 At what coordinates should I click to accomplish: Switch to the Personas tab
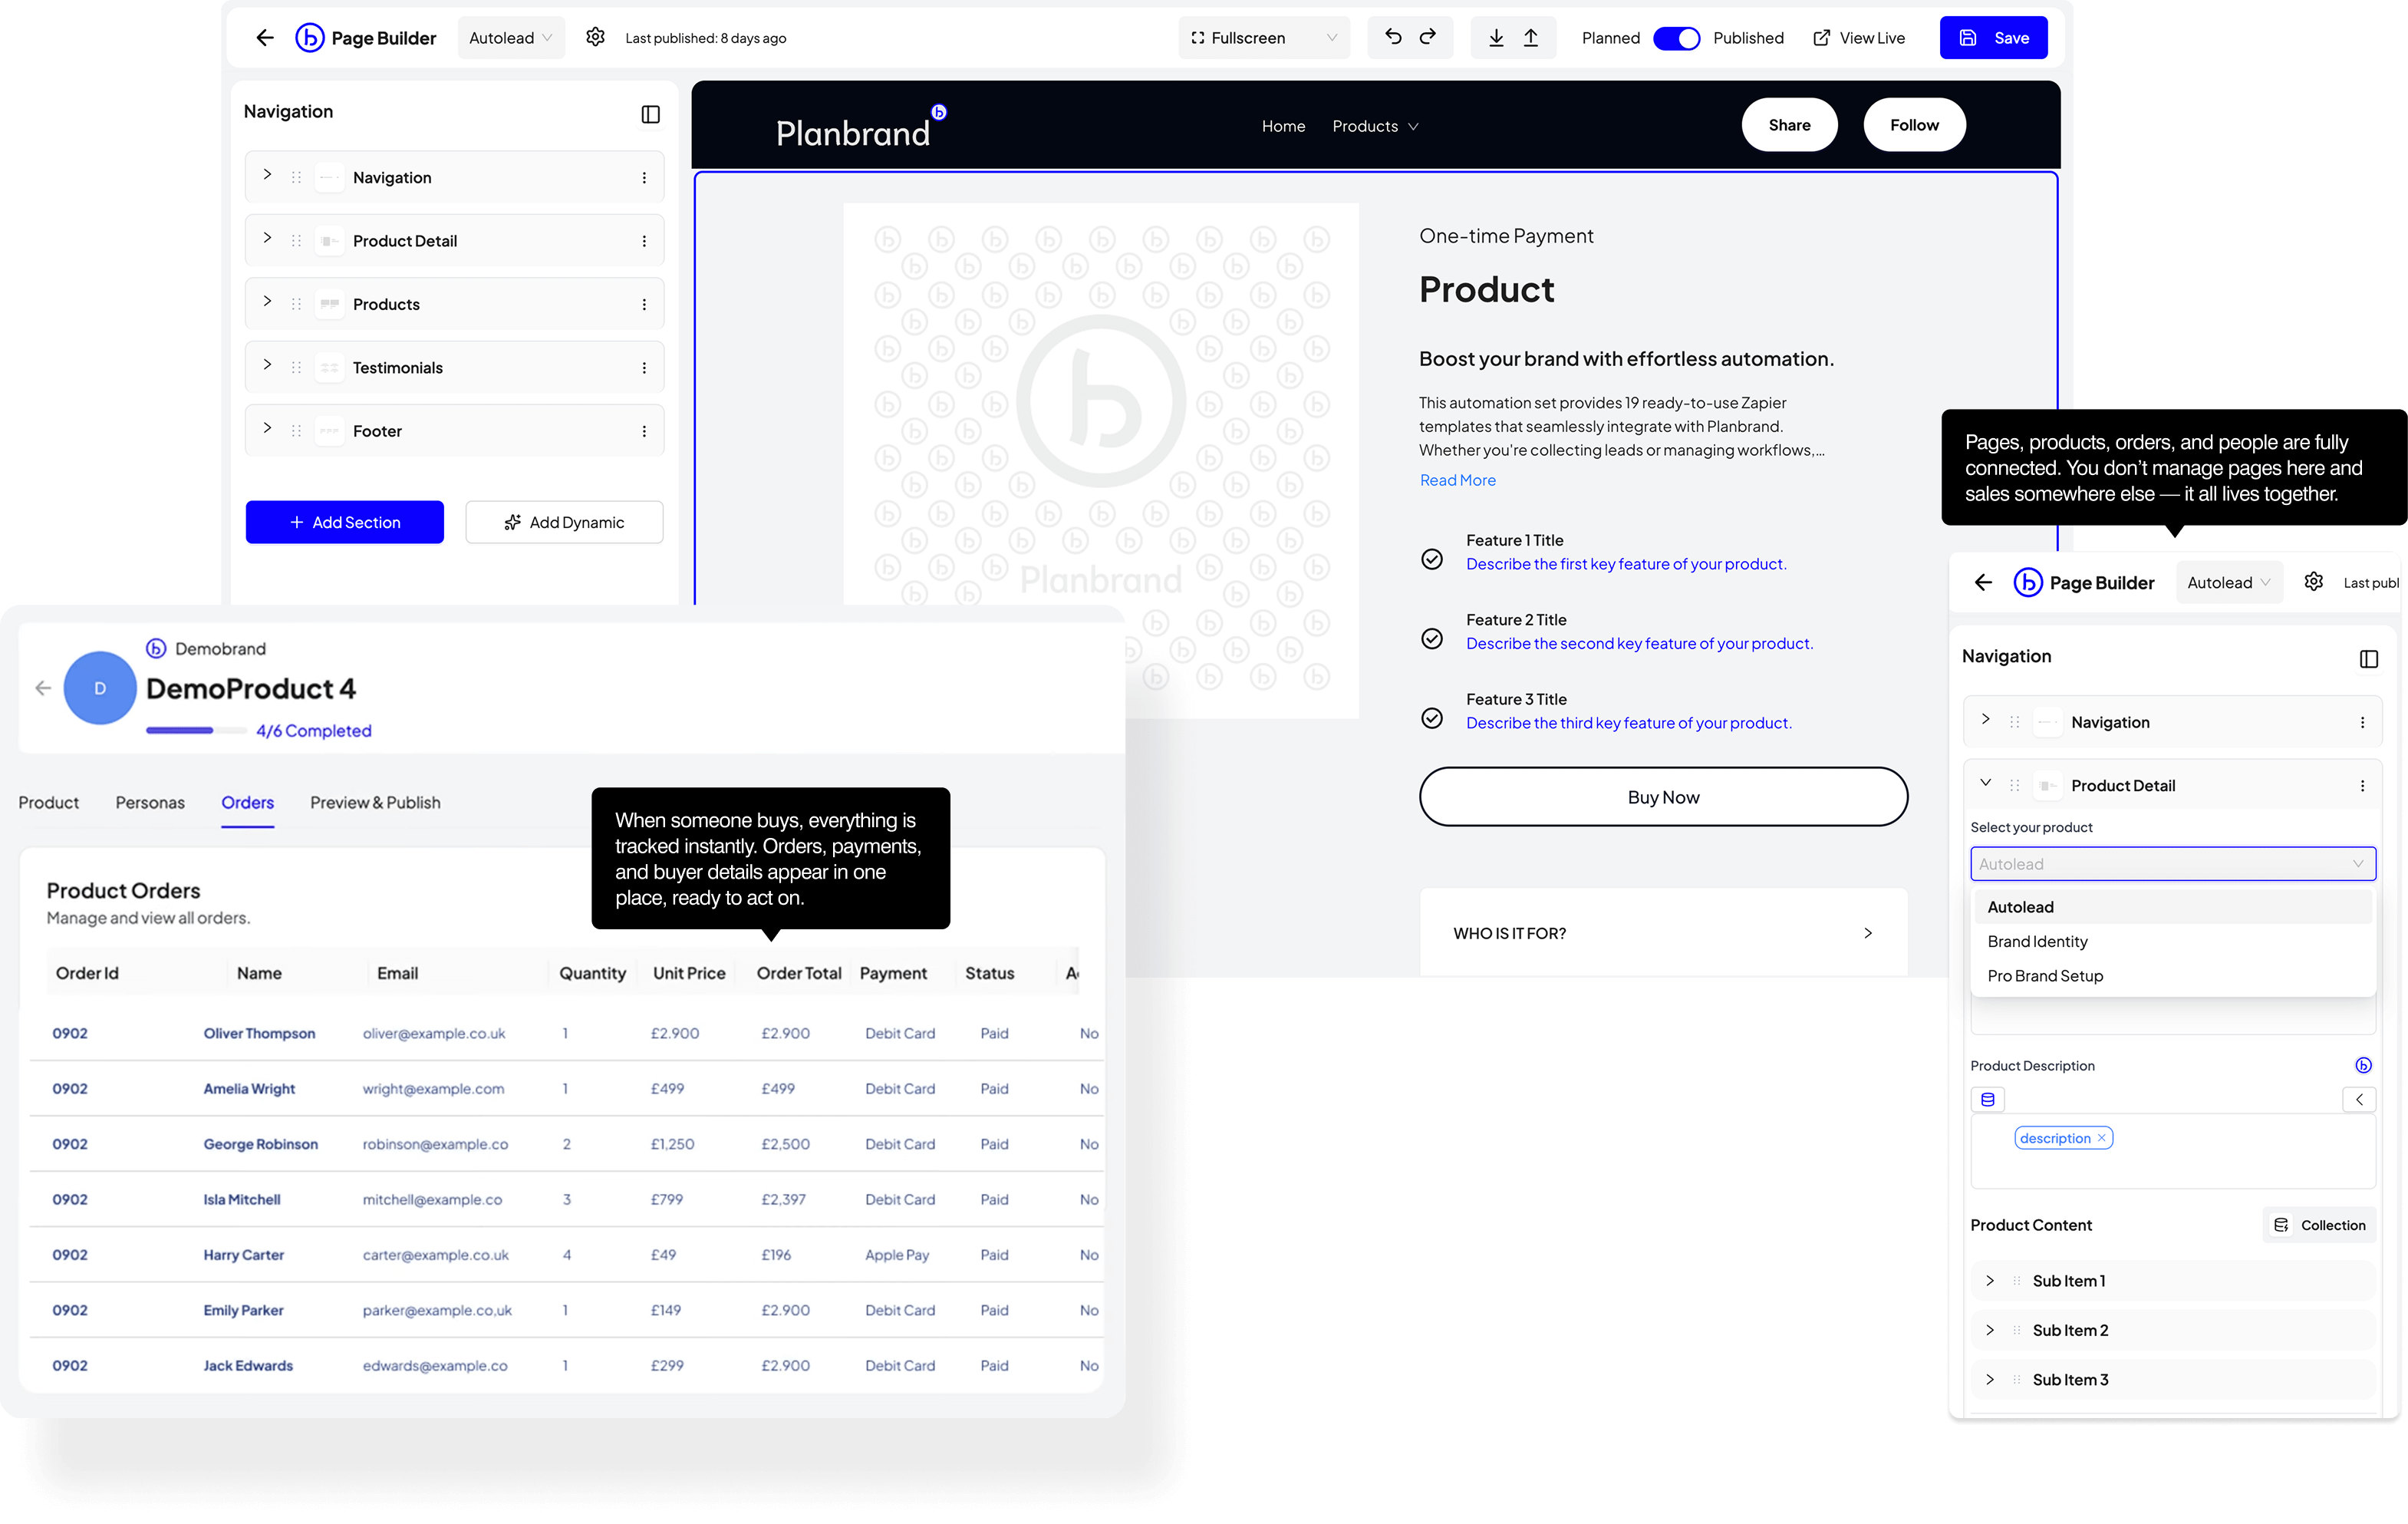pyautogui.click(x=150, y=802)
